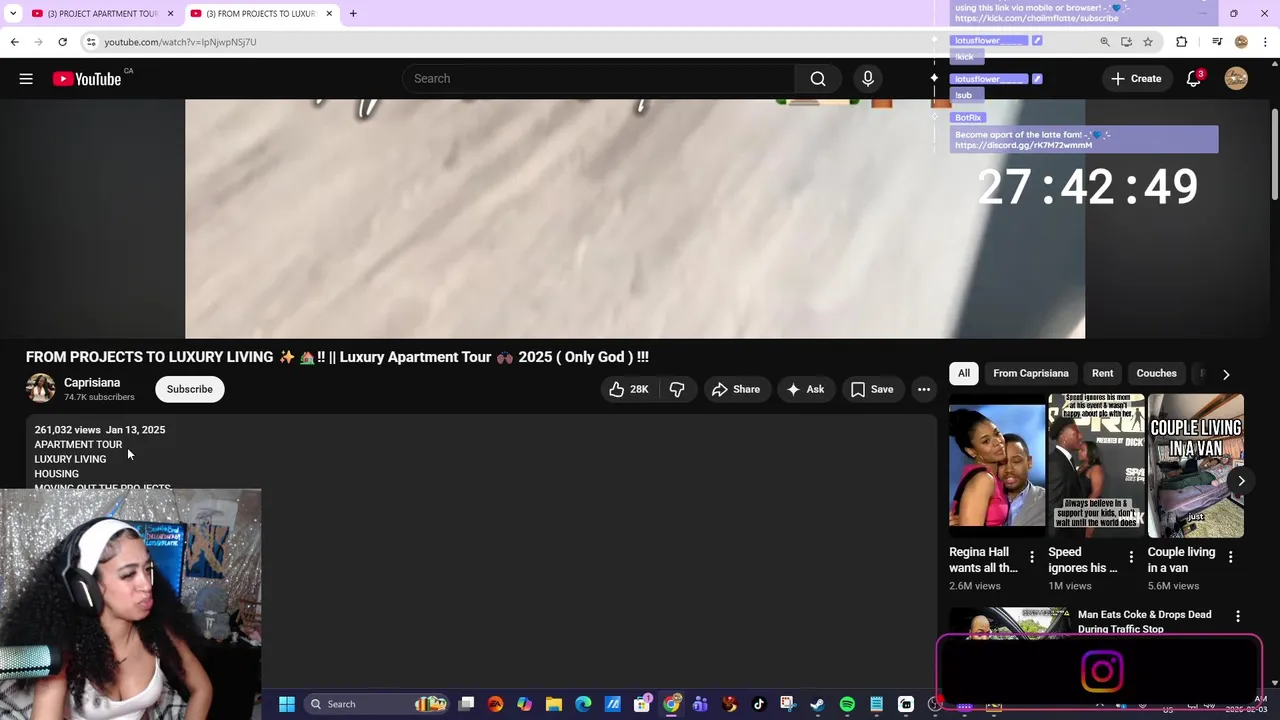Dislike the video with thumbs down
Viewport: 1280px width, 720px height.
[x=677, y=389]
